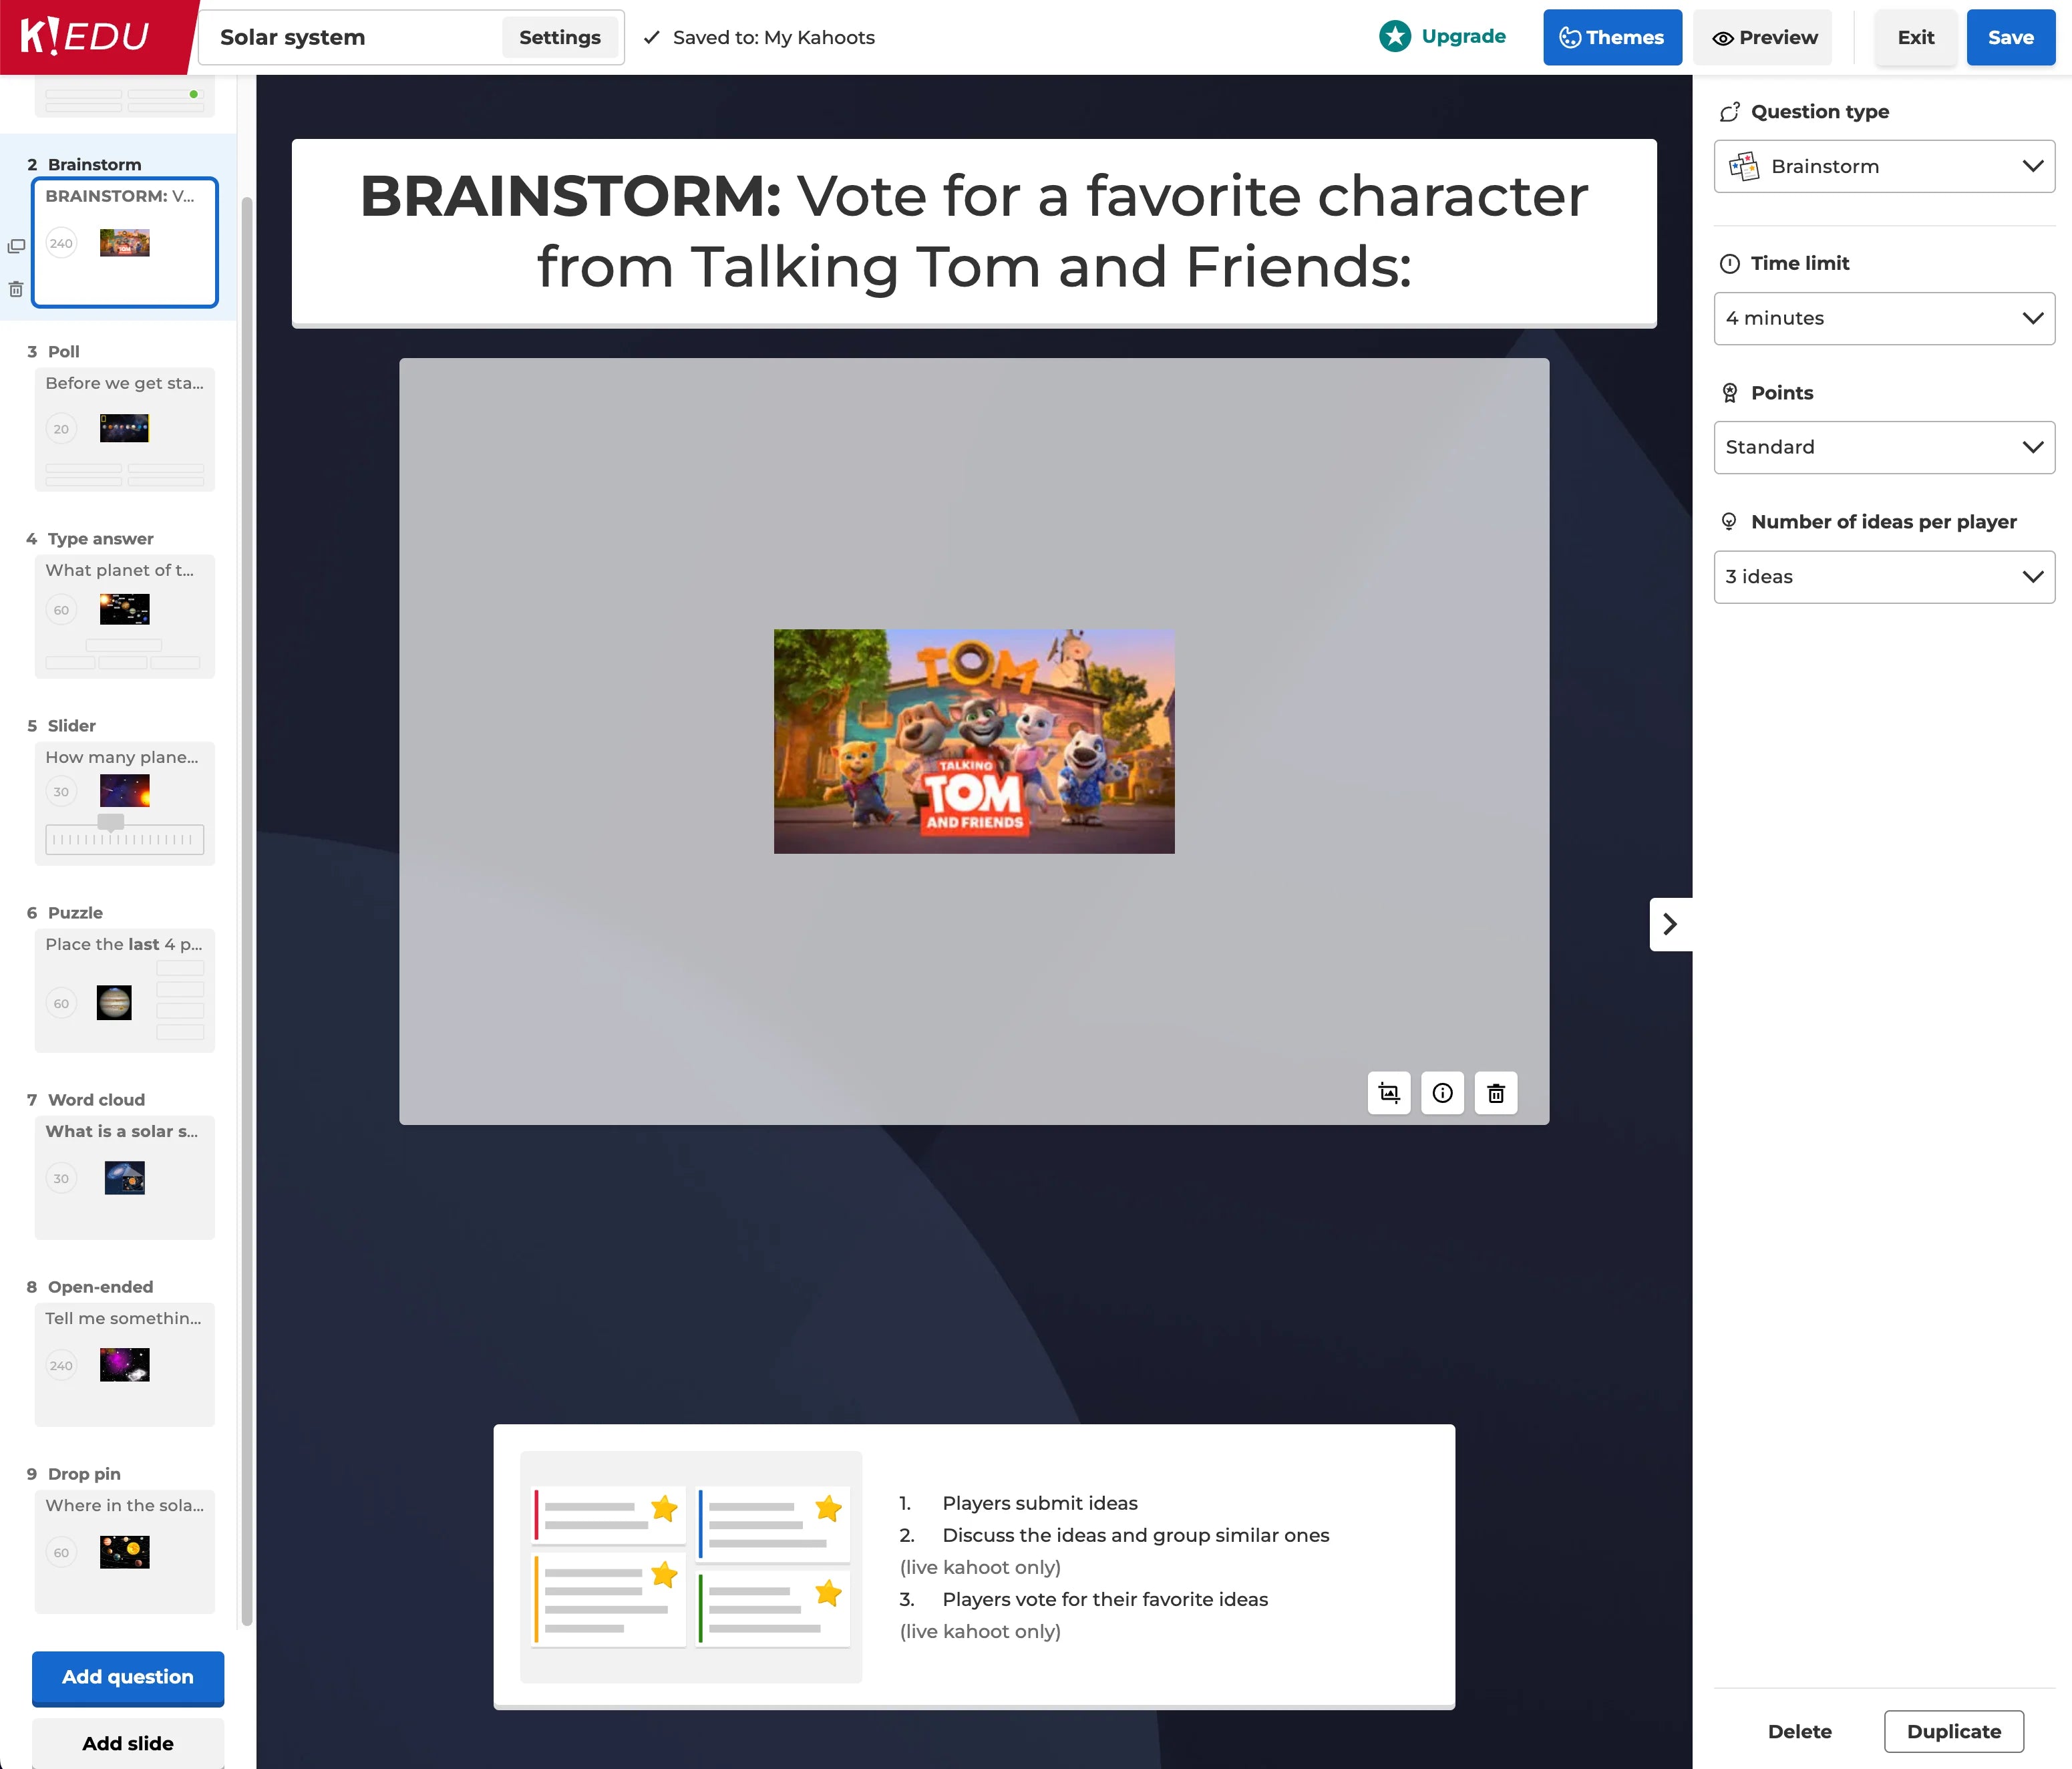Click the crop image icon
Screen dimensions: 2072x1769
(1389, 1093)
